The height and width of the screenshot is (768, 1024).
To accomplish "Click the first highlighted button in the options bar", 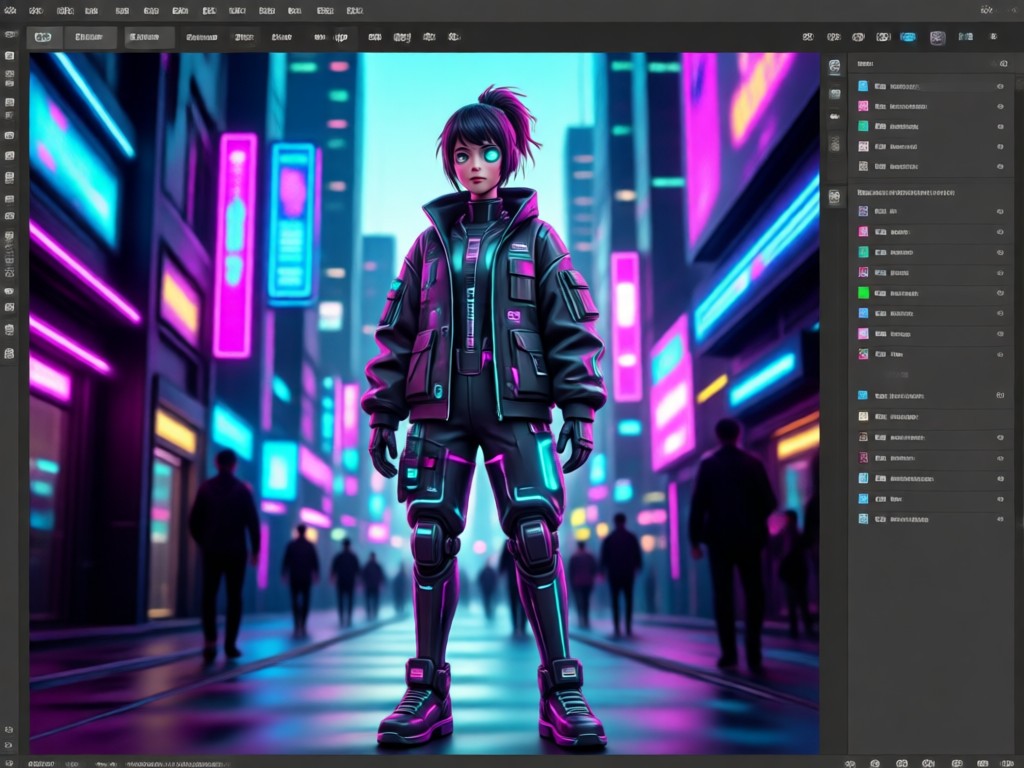I will (44, 37).
